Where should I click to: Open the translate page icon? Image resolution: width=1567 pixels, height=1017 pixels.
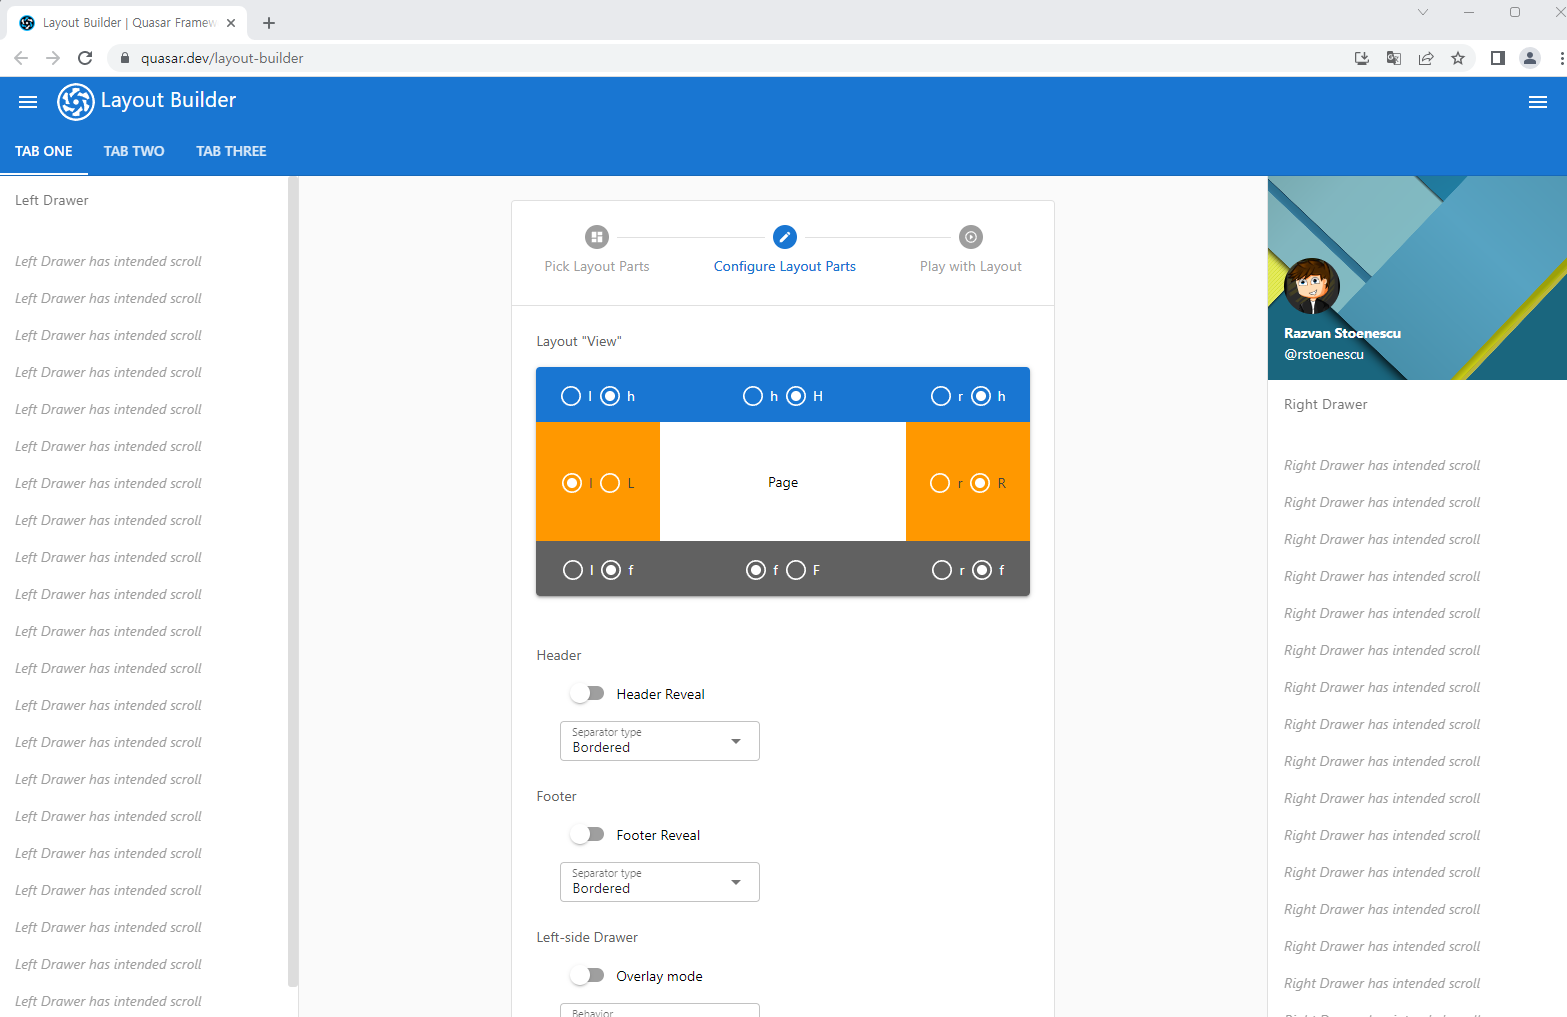click(x=1394, y=58)
